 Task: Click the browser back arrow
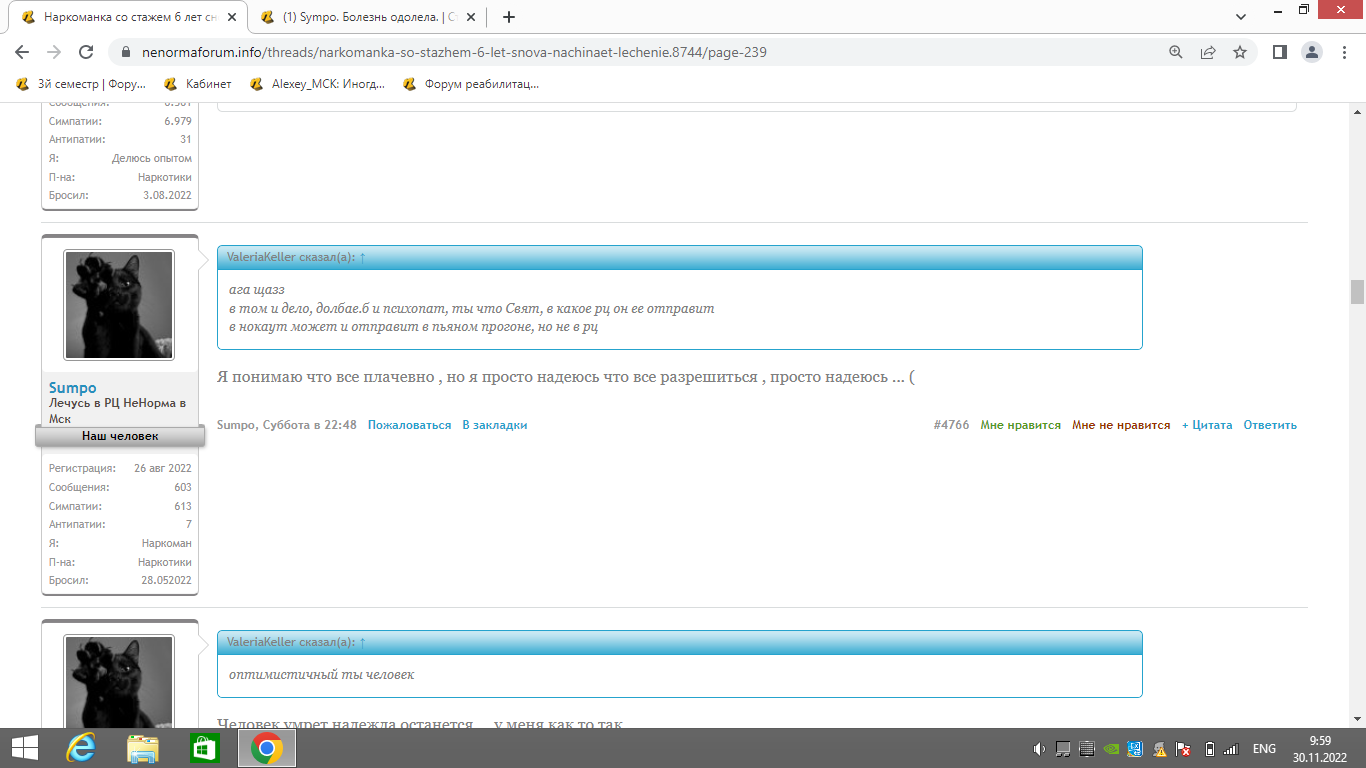(x=22, y=52)
